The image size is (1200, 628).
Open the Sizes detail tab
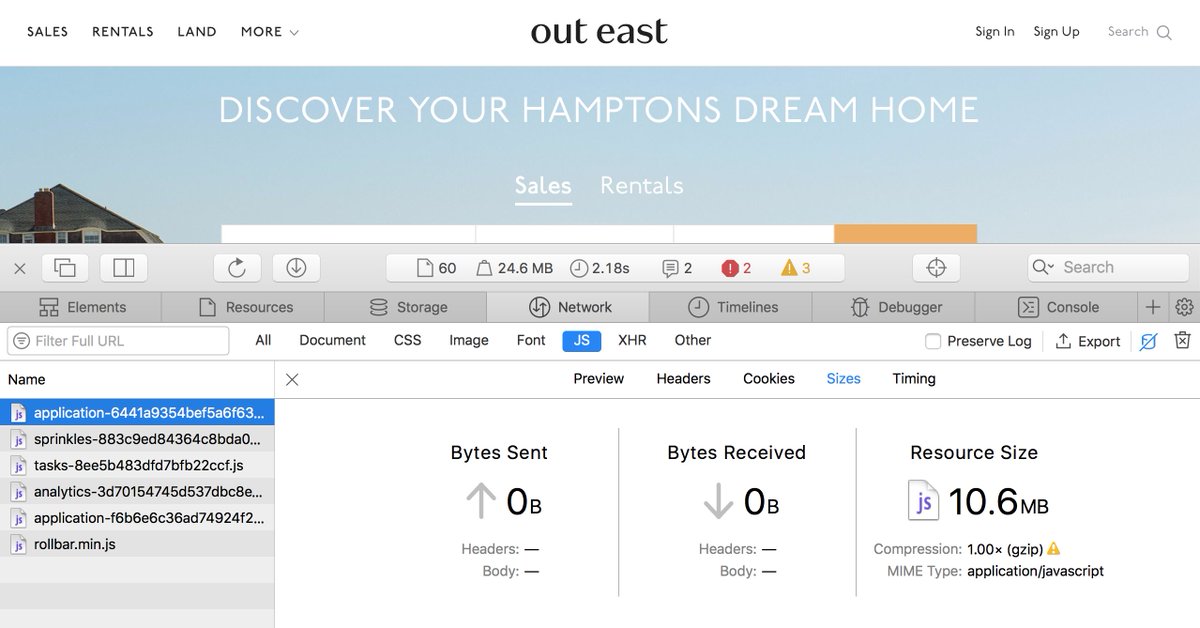[843, 379]
